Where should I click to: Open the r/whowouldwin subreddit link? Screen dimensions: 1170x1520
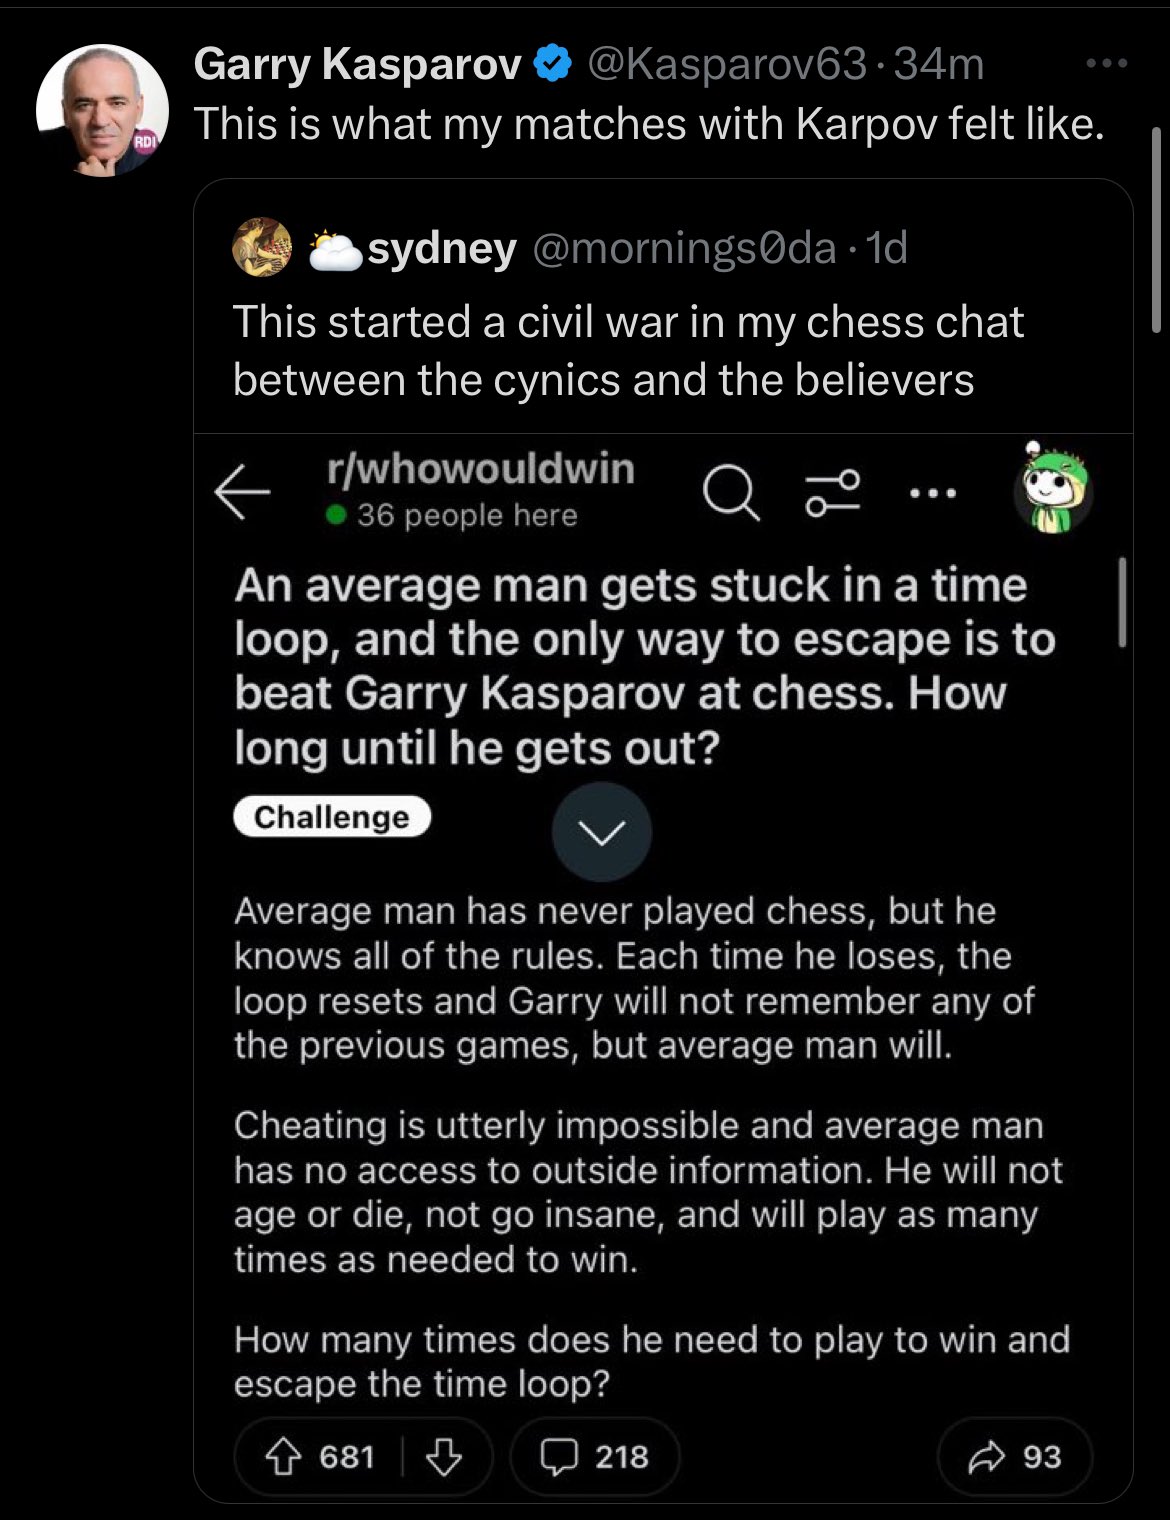coord(481,468)
